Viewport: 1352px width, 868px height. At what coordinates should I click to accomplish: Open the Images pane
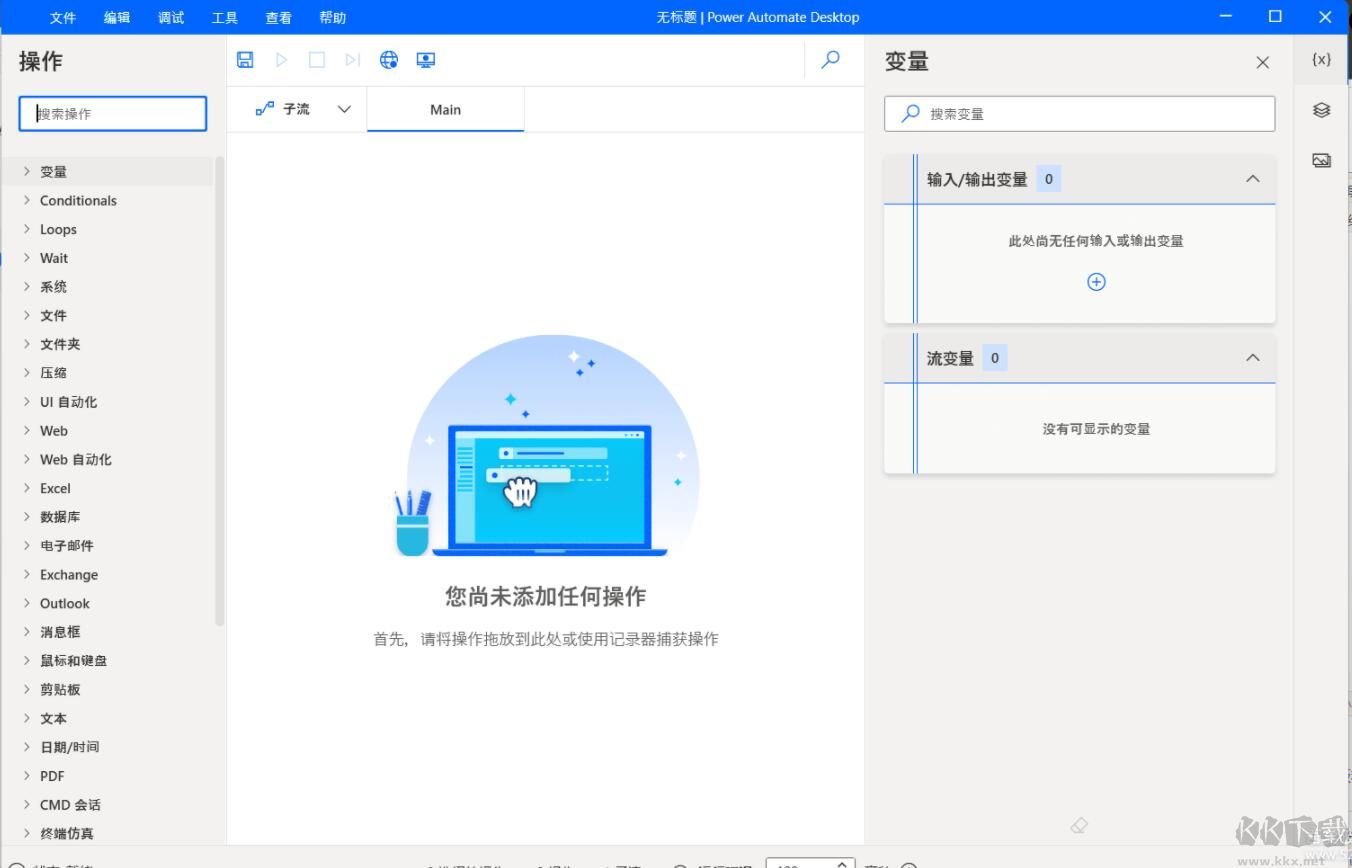(x=1321, y=160)
